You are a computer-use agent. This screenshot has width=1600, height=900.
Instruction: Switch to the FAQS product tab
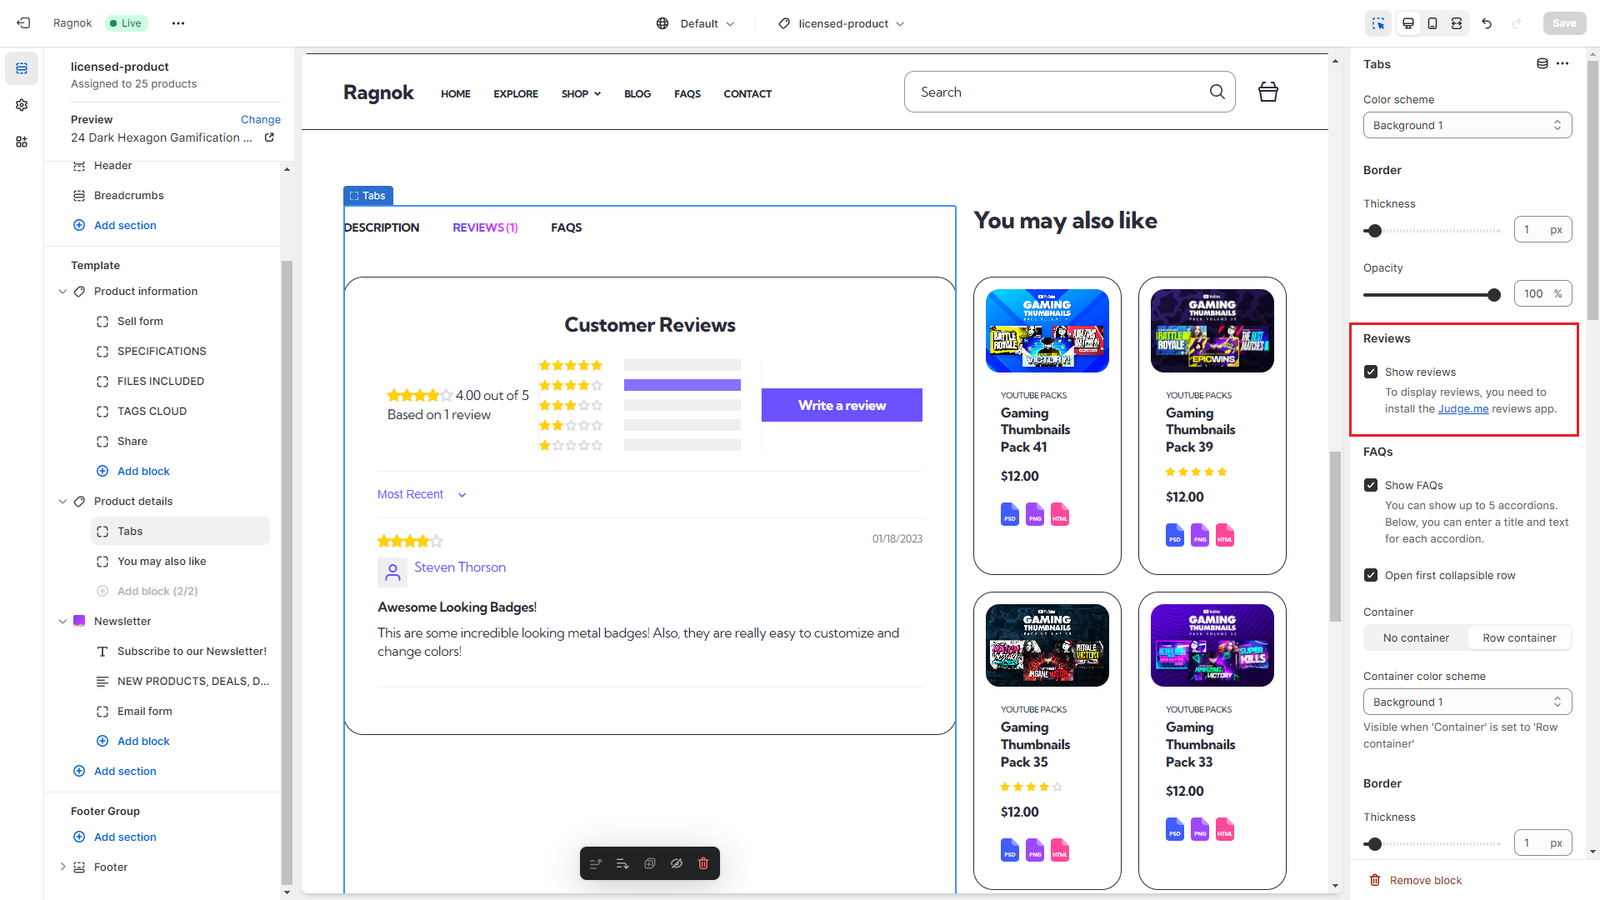(x=566, y=228)
